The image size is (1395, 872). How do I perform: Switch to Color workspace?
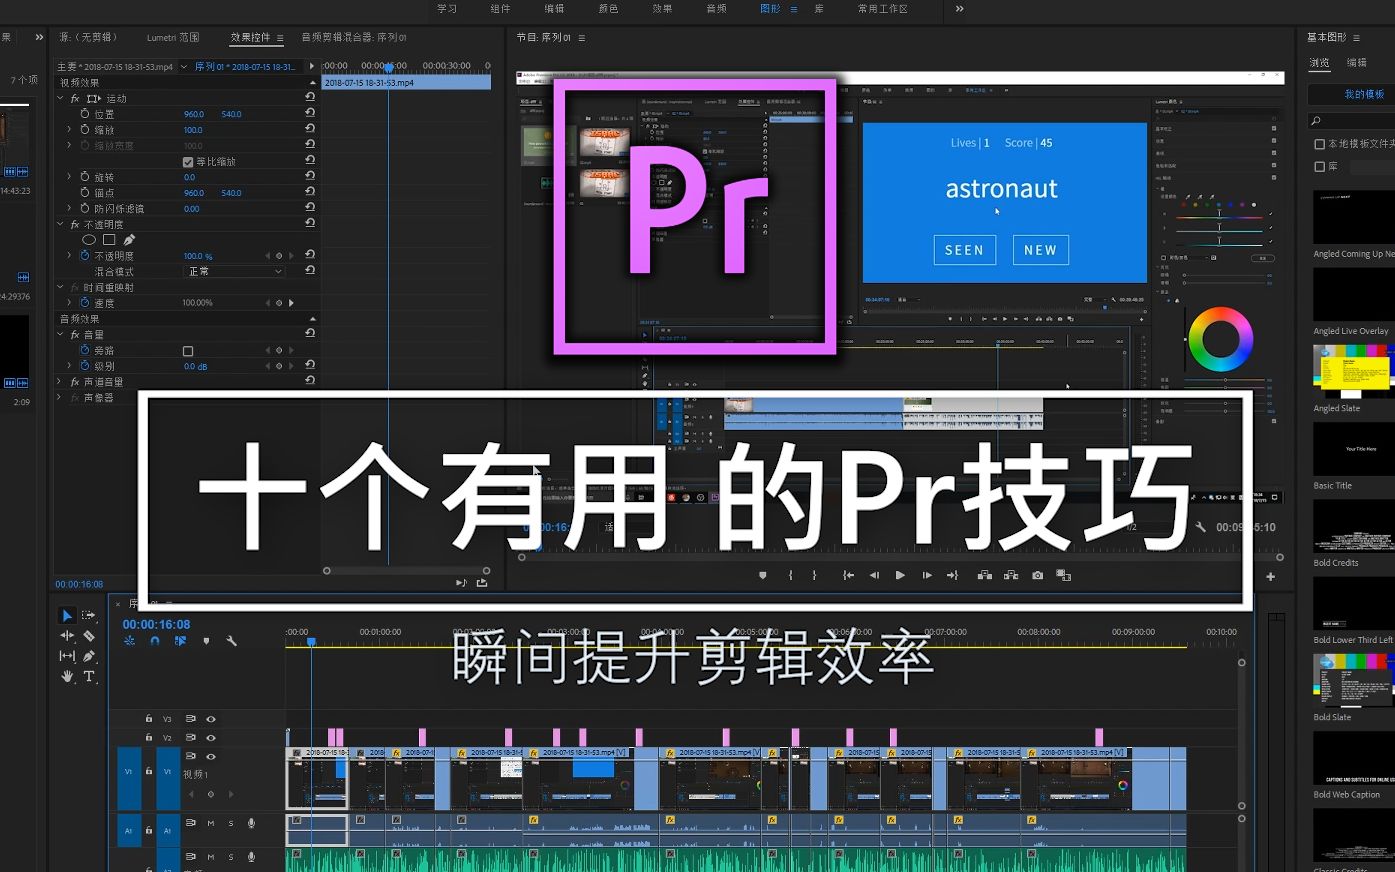pyautogui.click(x=608, y=9)
